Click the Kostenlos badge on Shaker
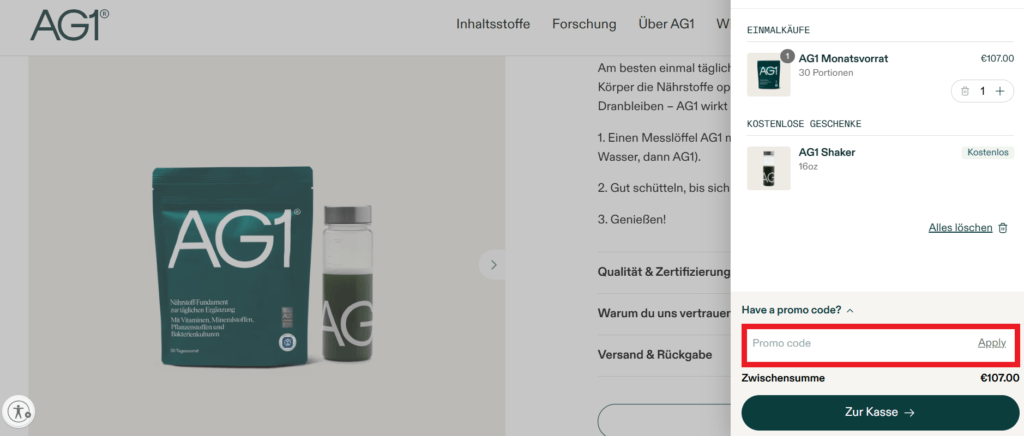The image size is (1024, 436). point(987,153)
